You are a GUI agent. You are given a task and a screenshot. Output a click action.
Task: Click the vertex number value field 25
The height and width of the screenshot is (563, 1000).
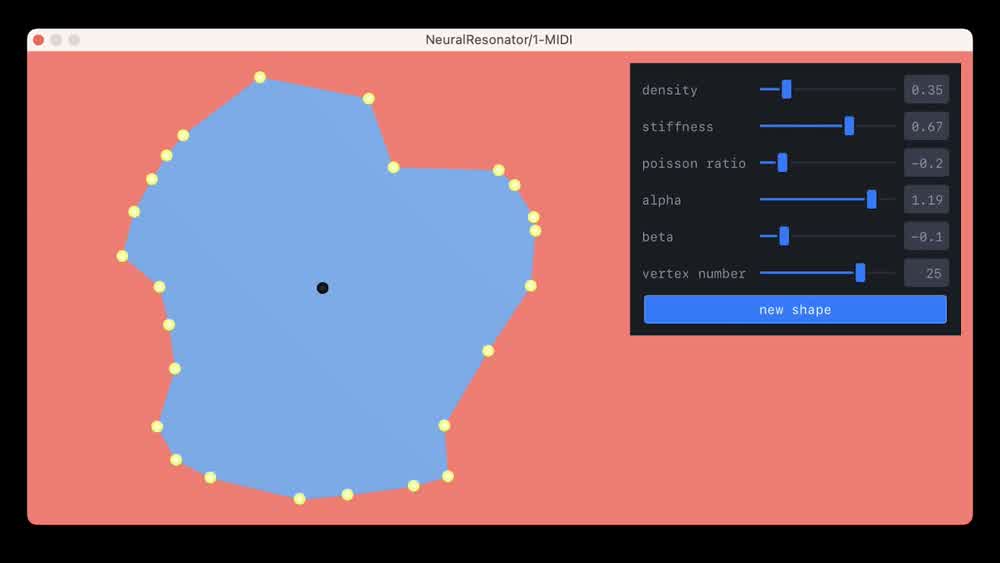pos(927,273)
